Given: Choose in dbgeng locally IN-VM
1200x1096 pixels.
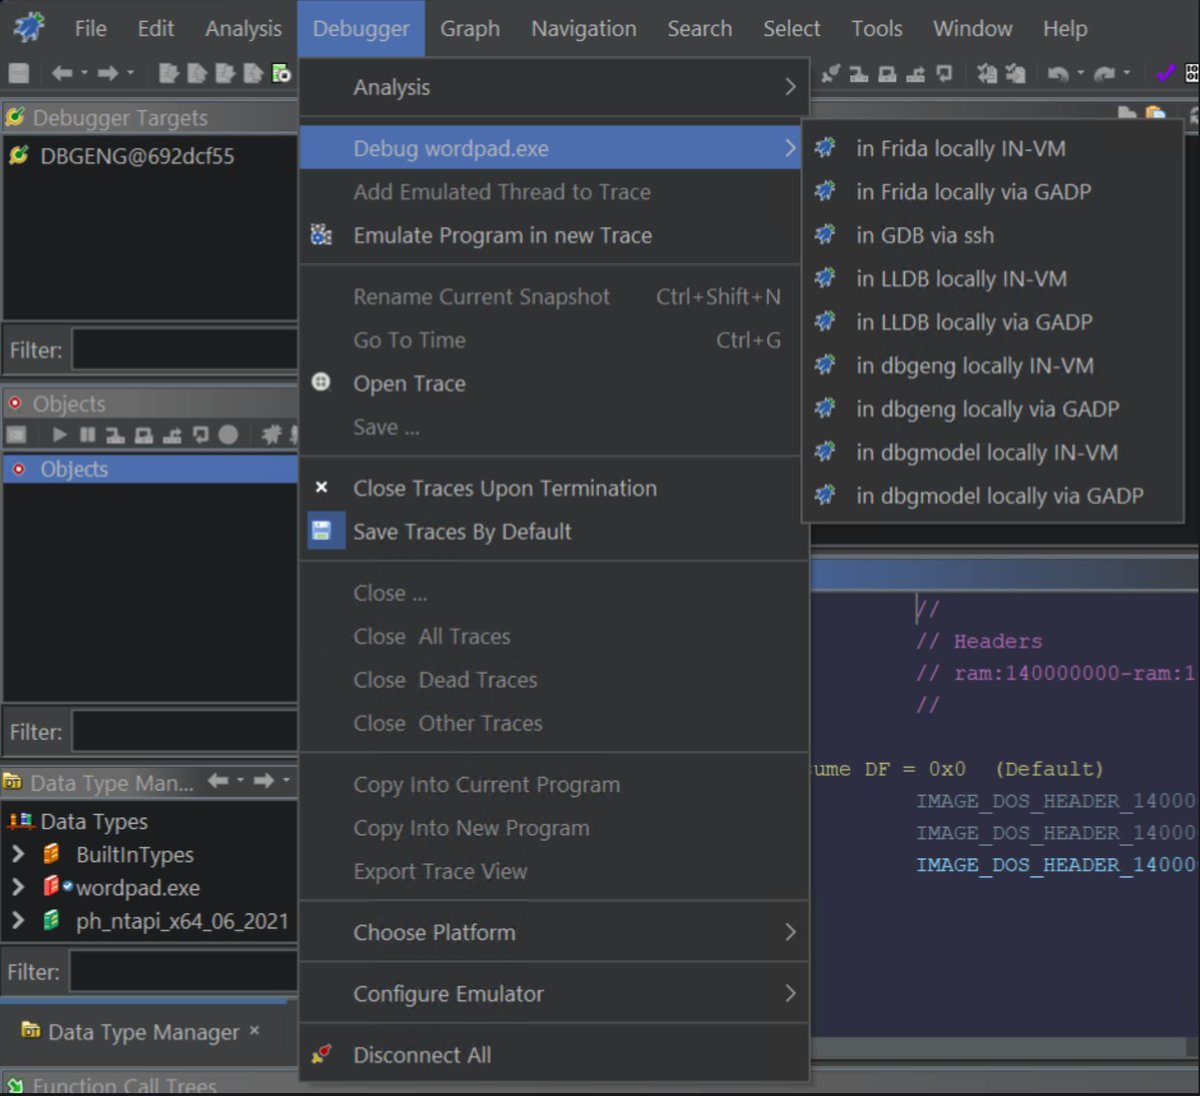Looking at the screenshot, I should click(x=992, y=365).
